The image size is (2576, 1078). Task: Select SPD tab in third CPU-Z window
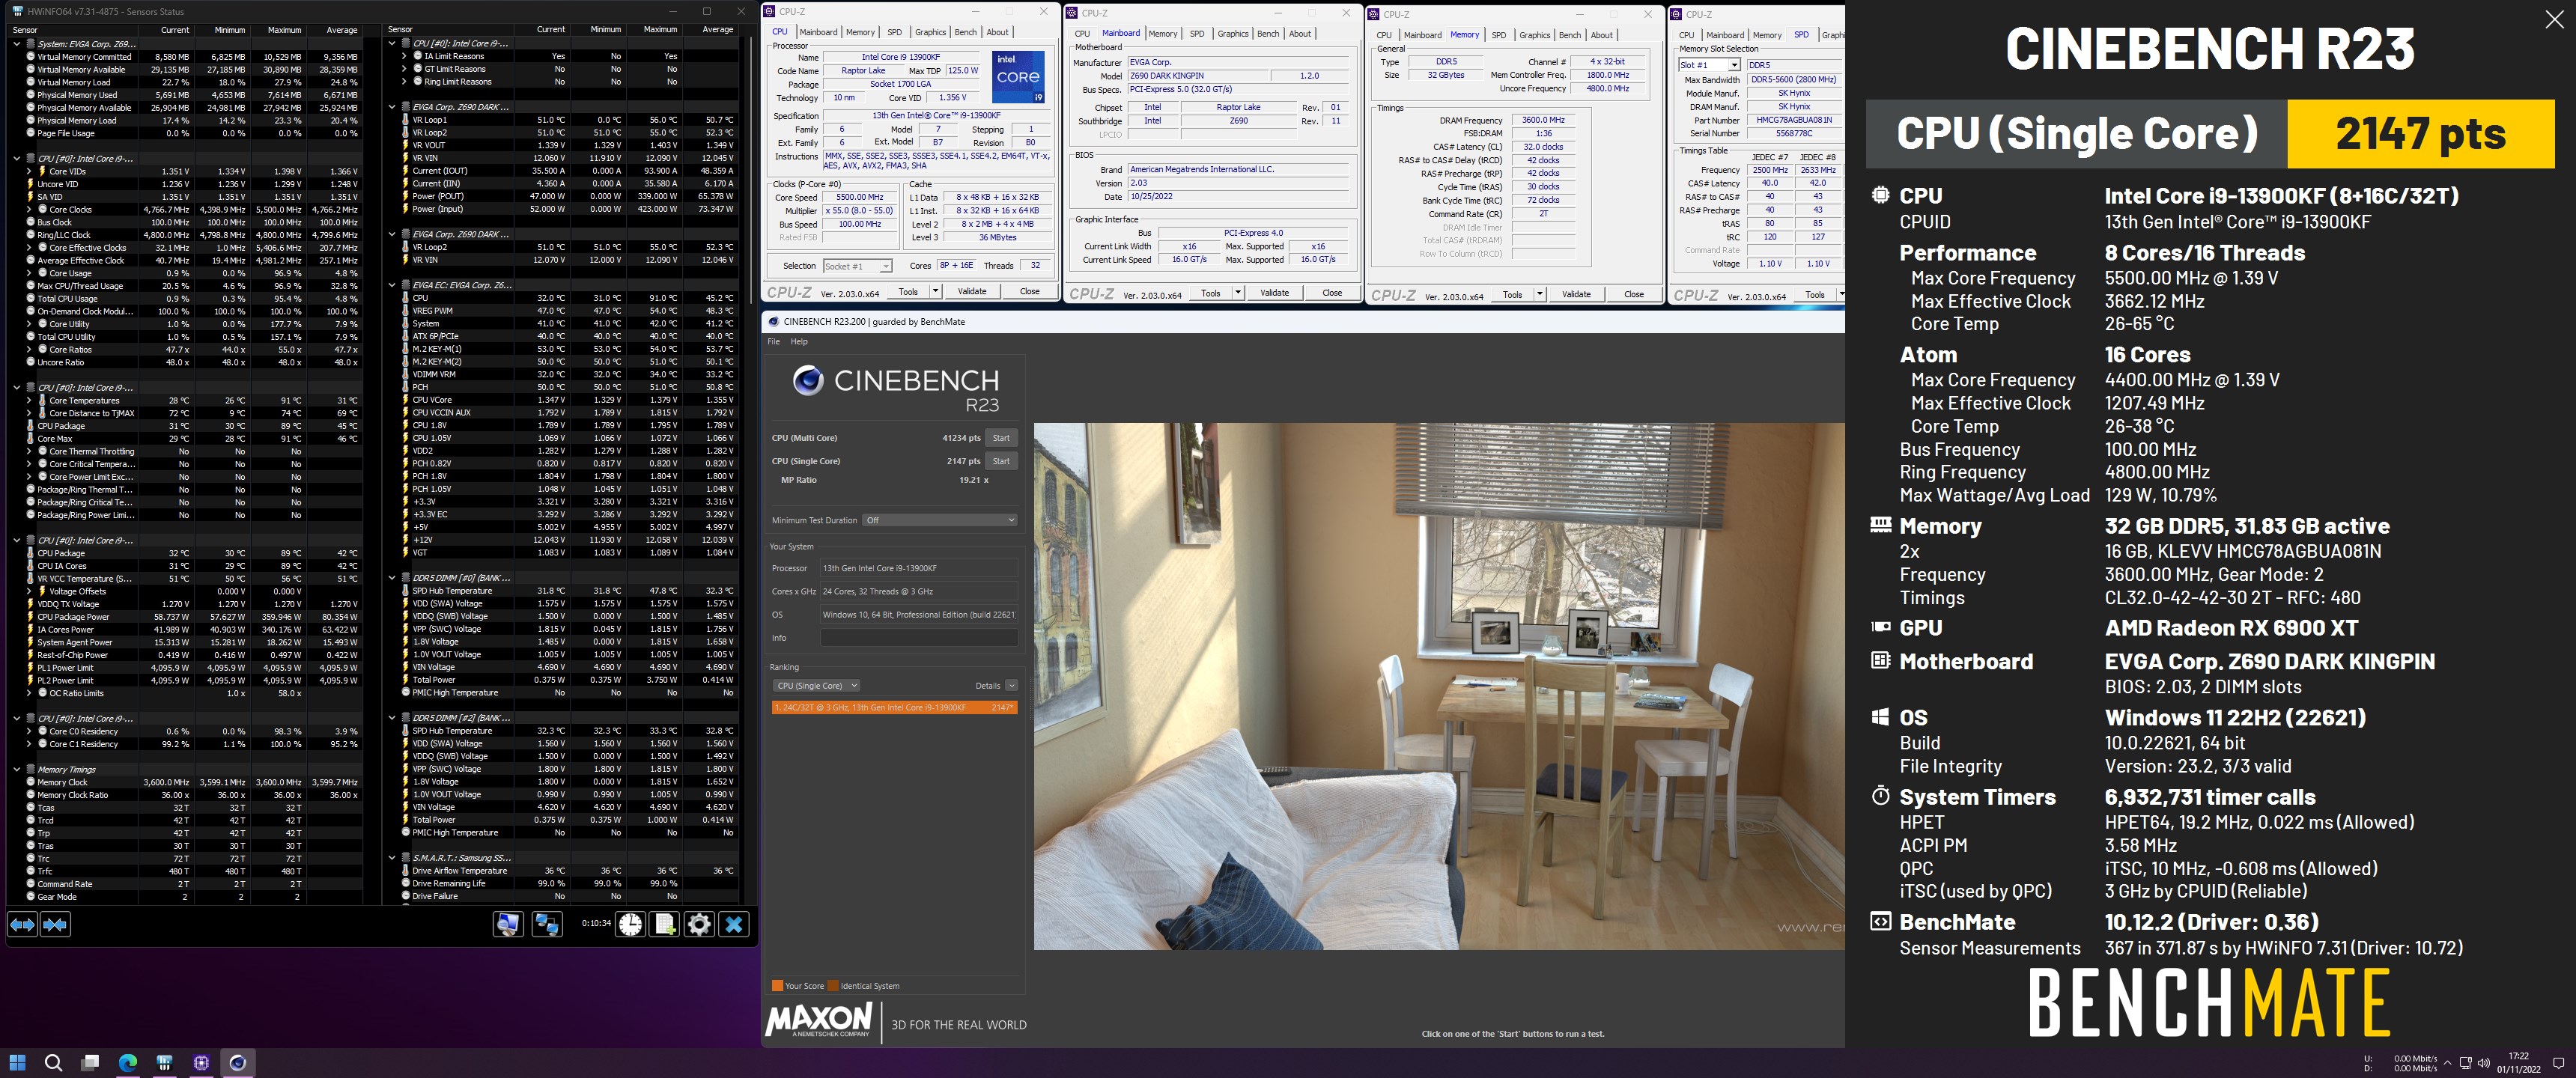1498,35
